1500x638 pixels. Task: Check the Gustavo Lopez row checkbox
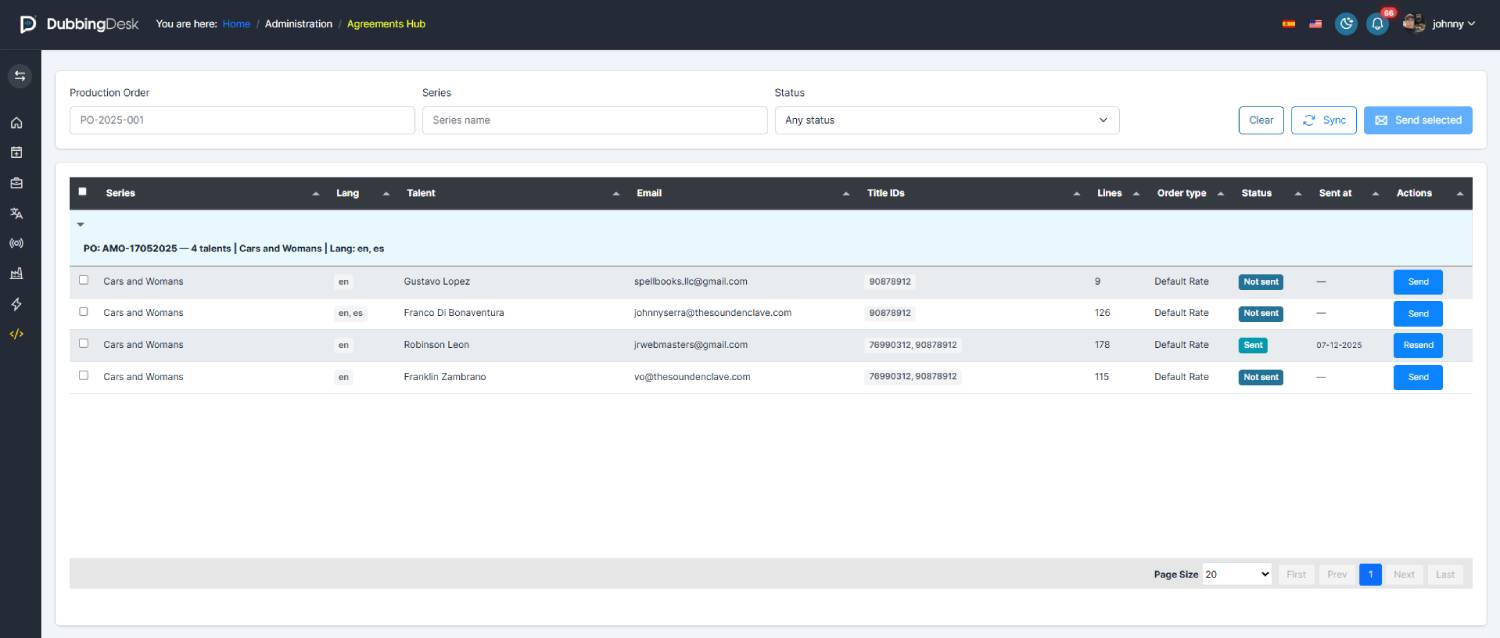[x=84, y=280]
